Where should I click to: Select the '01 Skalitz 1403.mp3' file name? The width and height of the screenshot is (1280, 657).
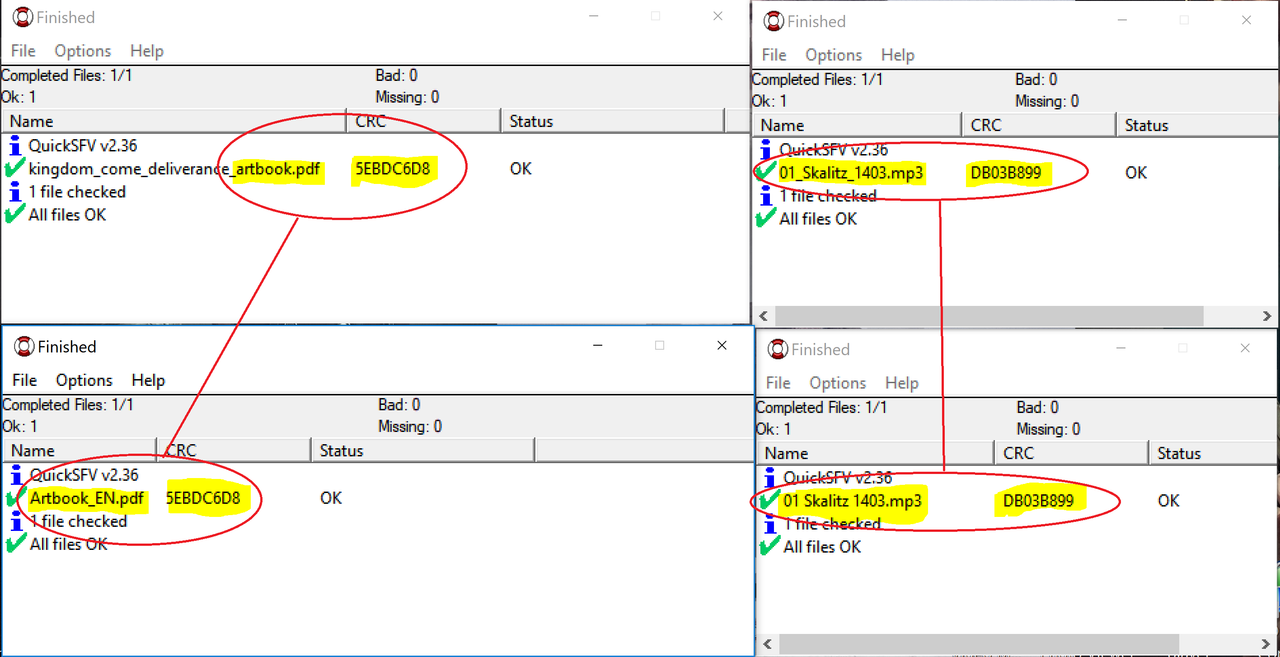(853, 501)
